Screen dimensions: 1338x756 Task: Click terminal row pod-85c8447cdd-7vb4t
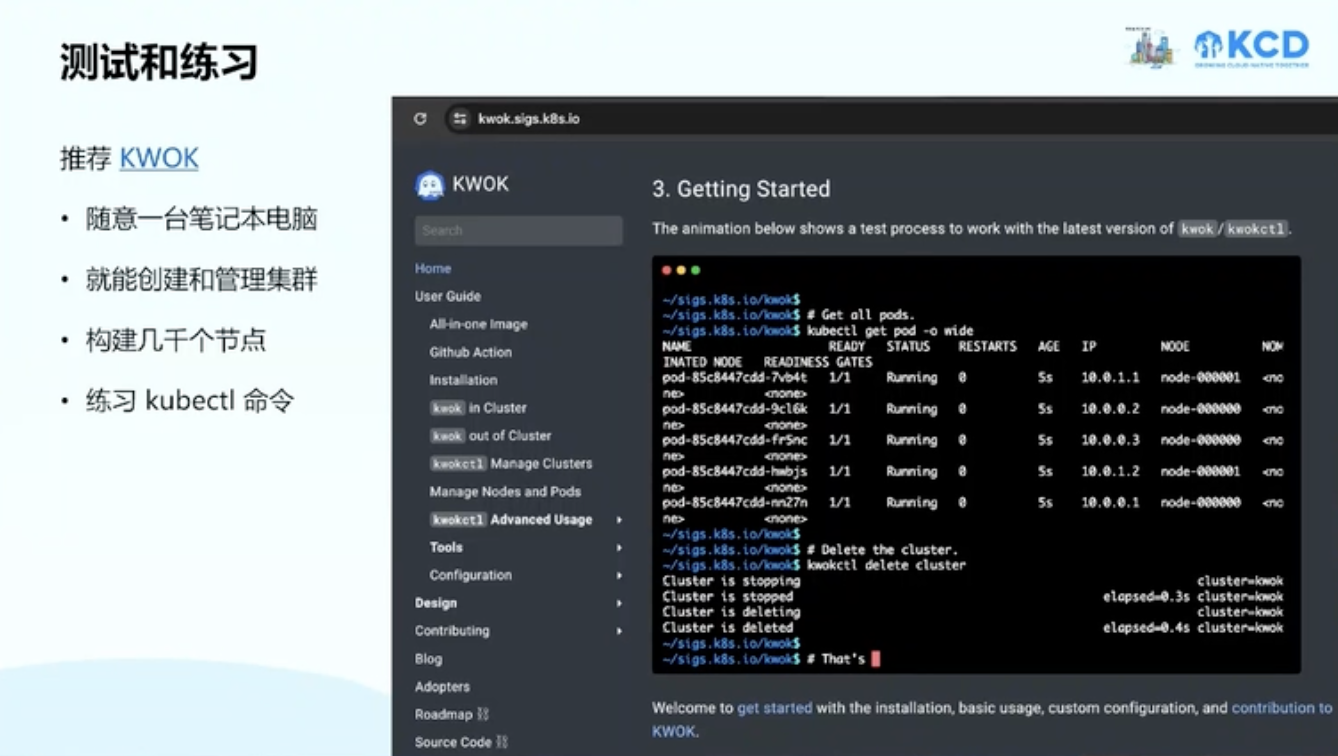pos(972,378)
